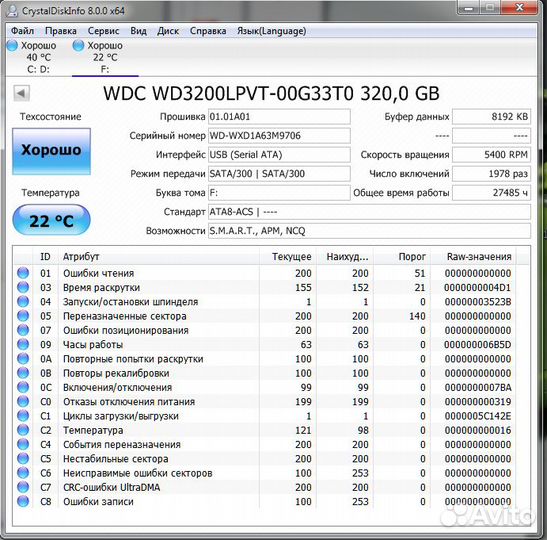This screenshot has width=547, height=540.
Task: Click status orb for Ошибки чтения row
Action: (x=23, y=273)
